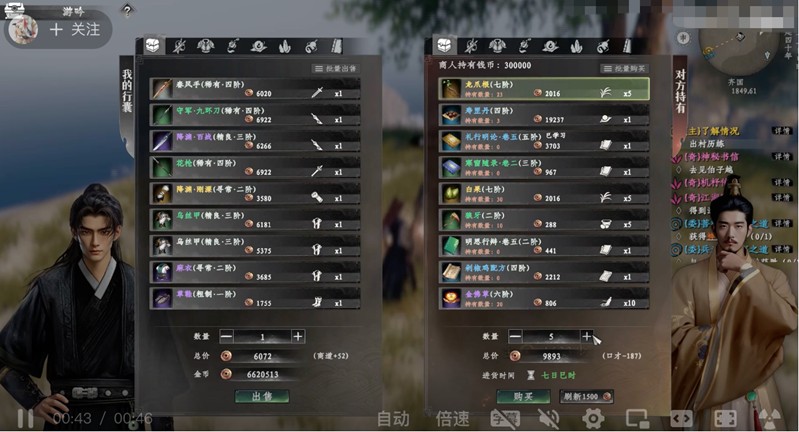Open the all-items chest tab in my inventory
799x432 pixels.
click(x=152, y=46)
